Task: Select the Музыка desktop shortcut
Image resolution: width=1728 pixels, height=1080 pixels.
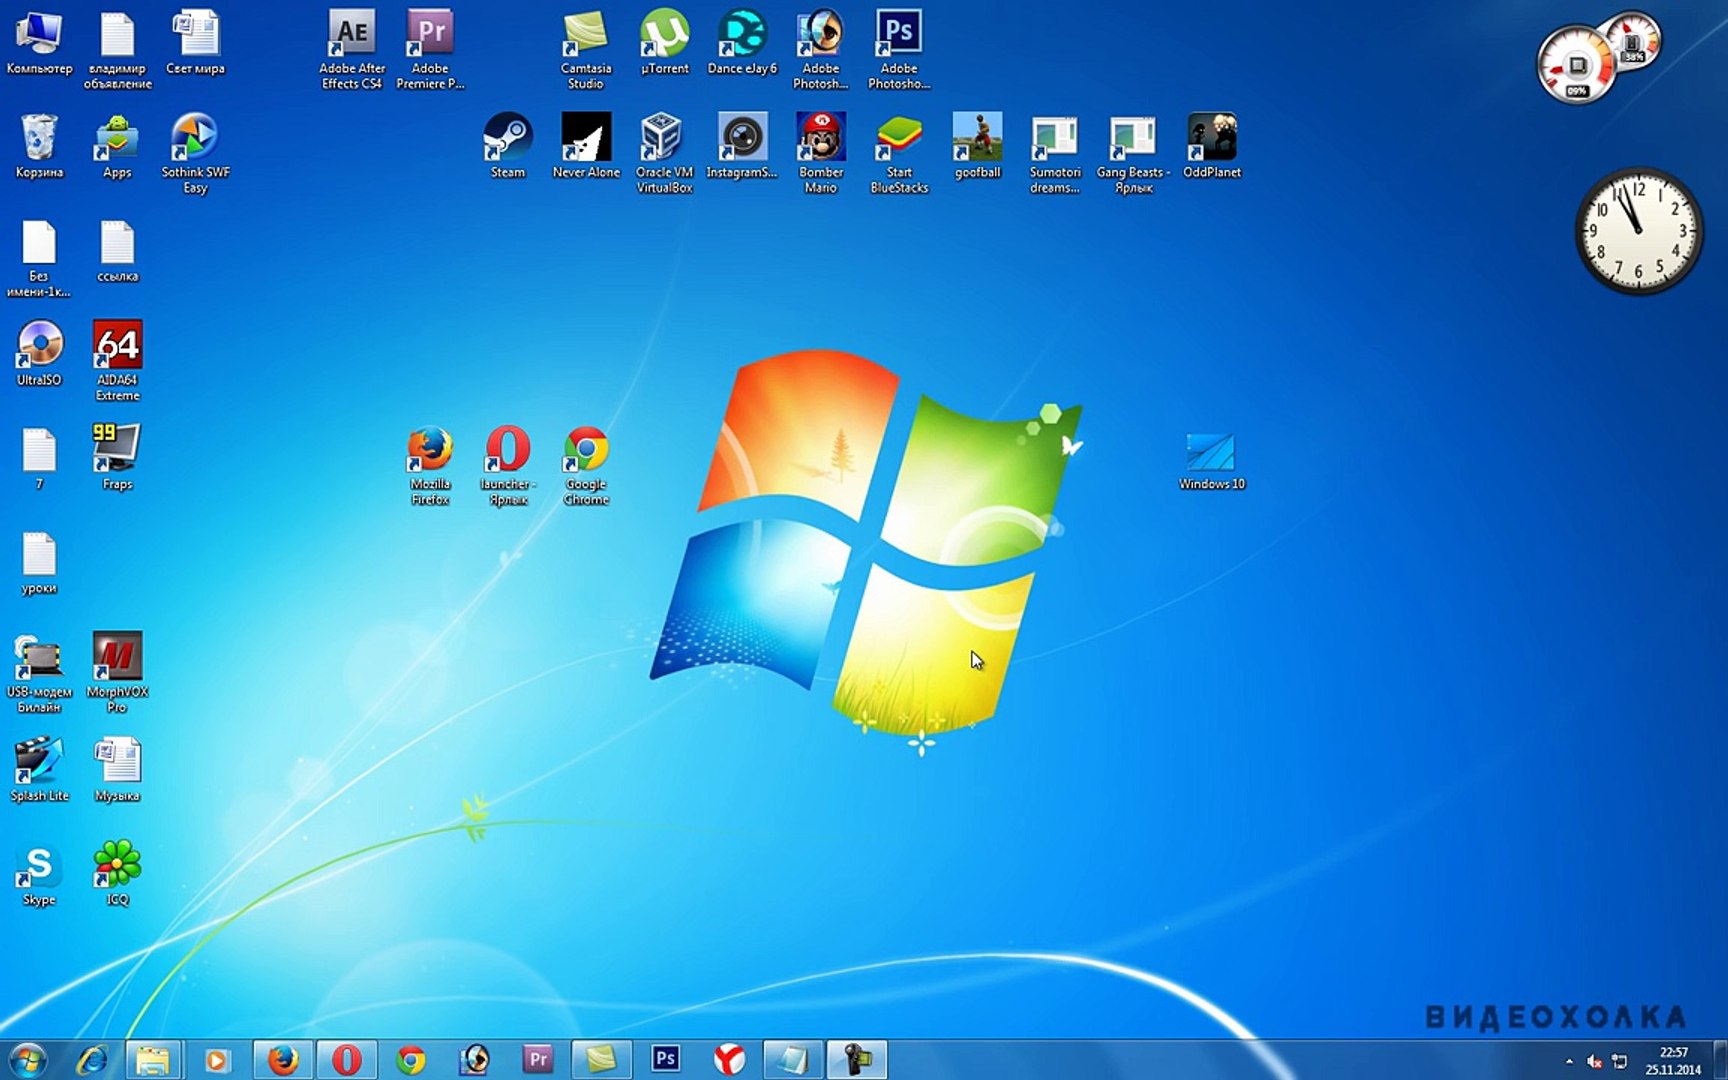Action: pyautogui.click(x=117, y=769)
